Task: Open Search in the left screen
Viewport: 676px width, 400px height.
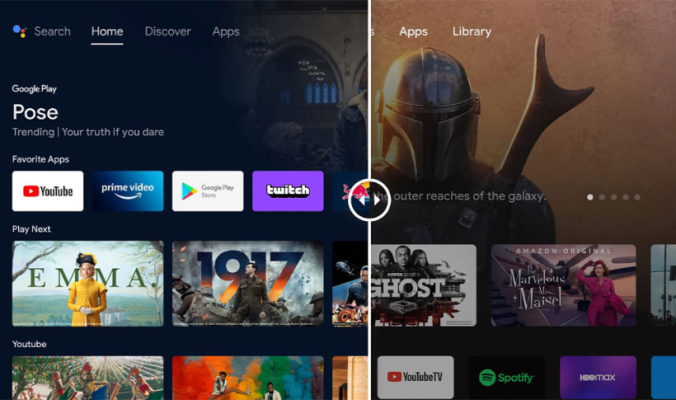Action: pyautogui.click(x=52, y=31)
